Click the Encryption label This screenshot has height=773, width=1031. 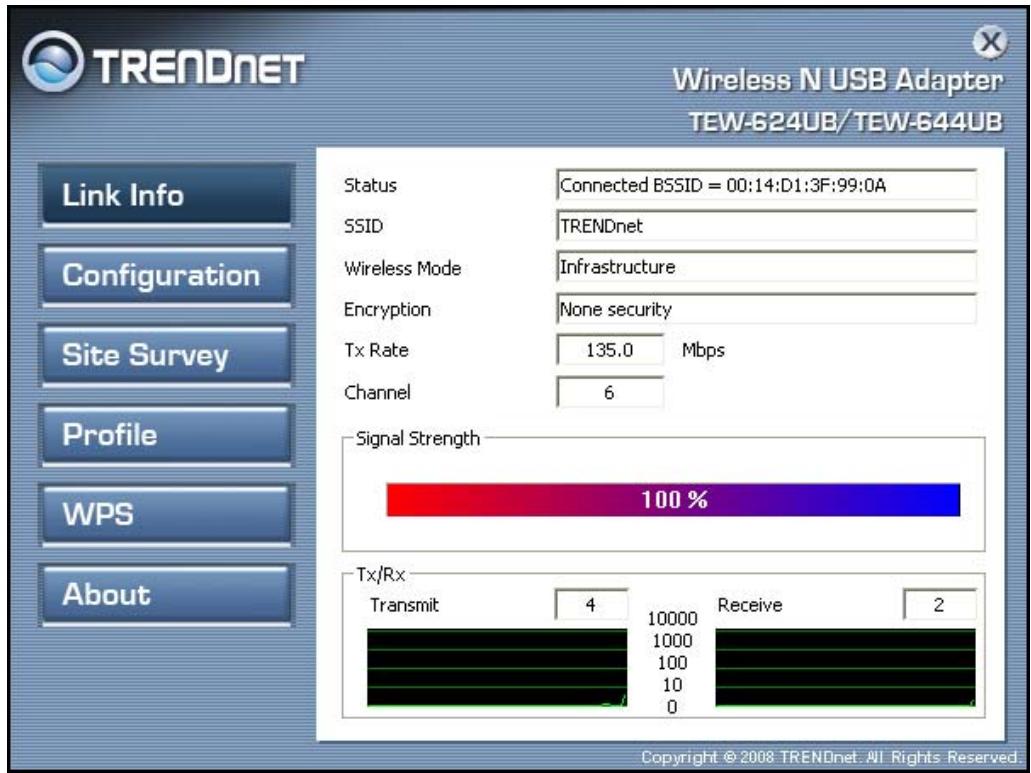(387, 310)
